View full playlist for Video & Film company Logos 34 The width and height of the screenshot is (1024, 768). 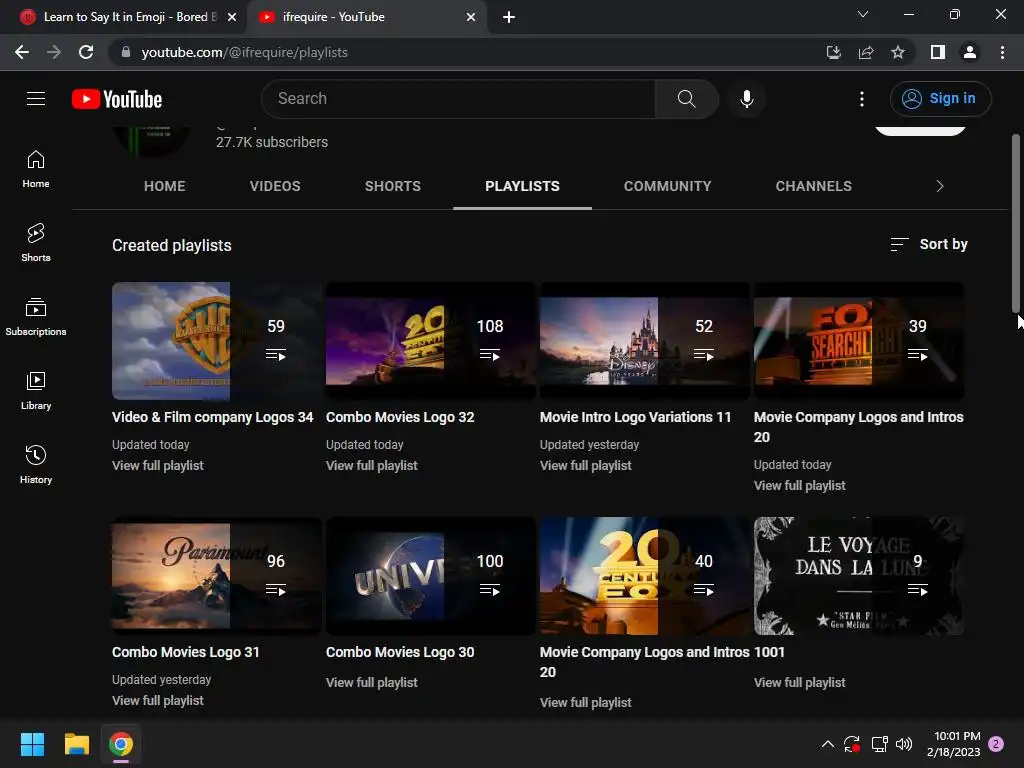pos(157,466)
